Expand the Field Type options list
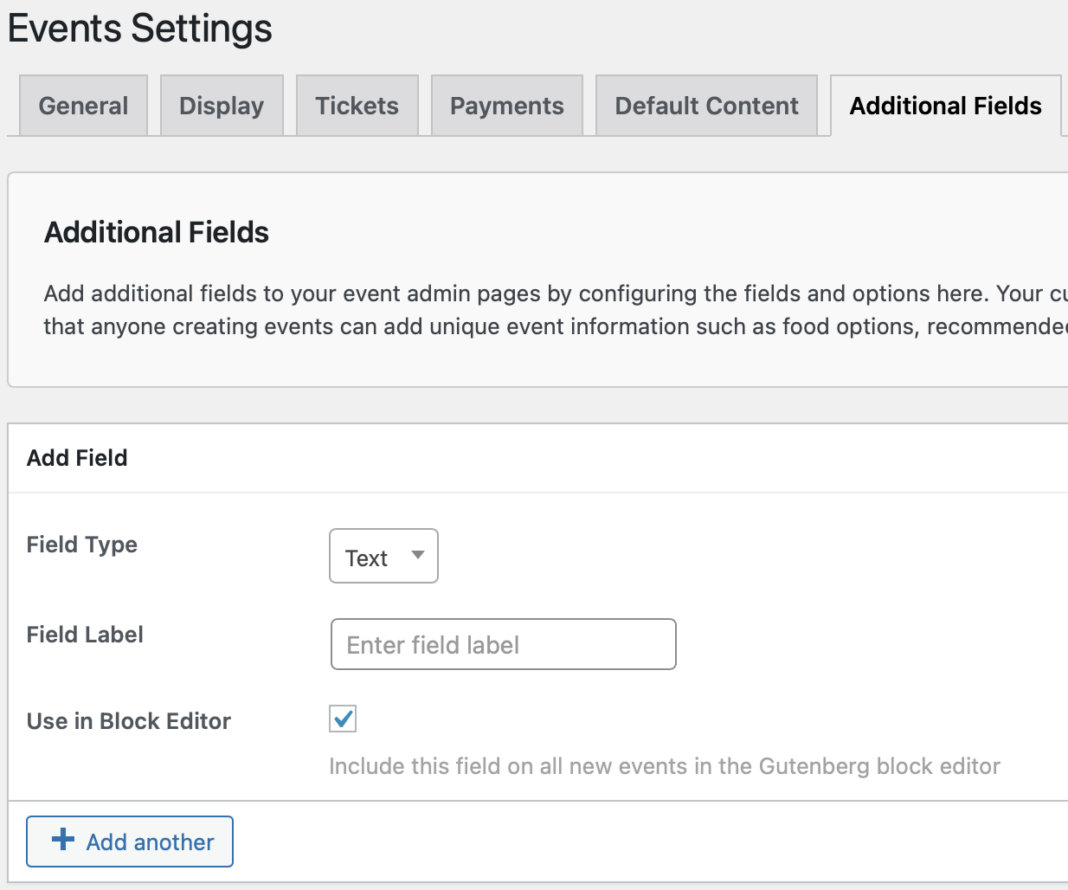1068x890 pixels. tap(384, 556)
